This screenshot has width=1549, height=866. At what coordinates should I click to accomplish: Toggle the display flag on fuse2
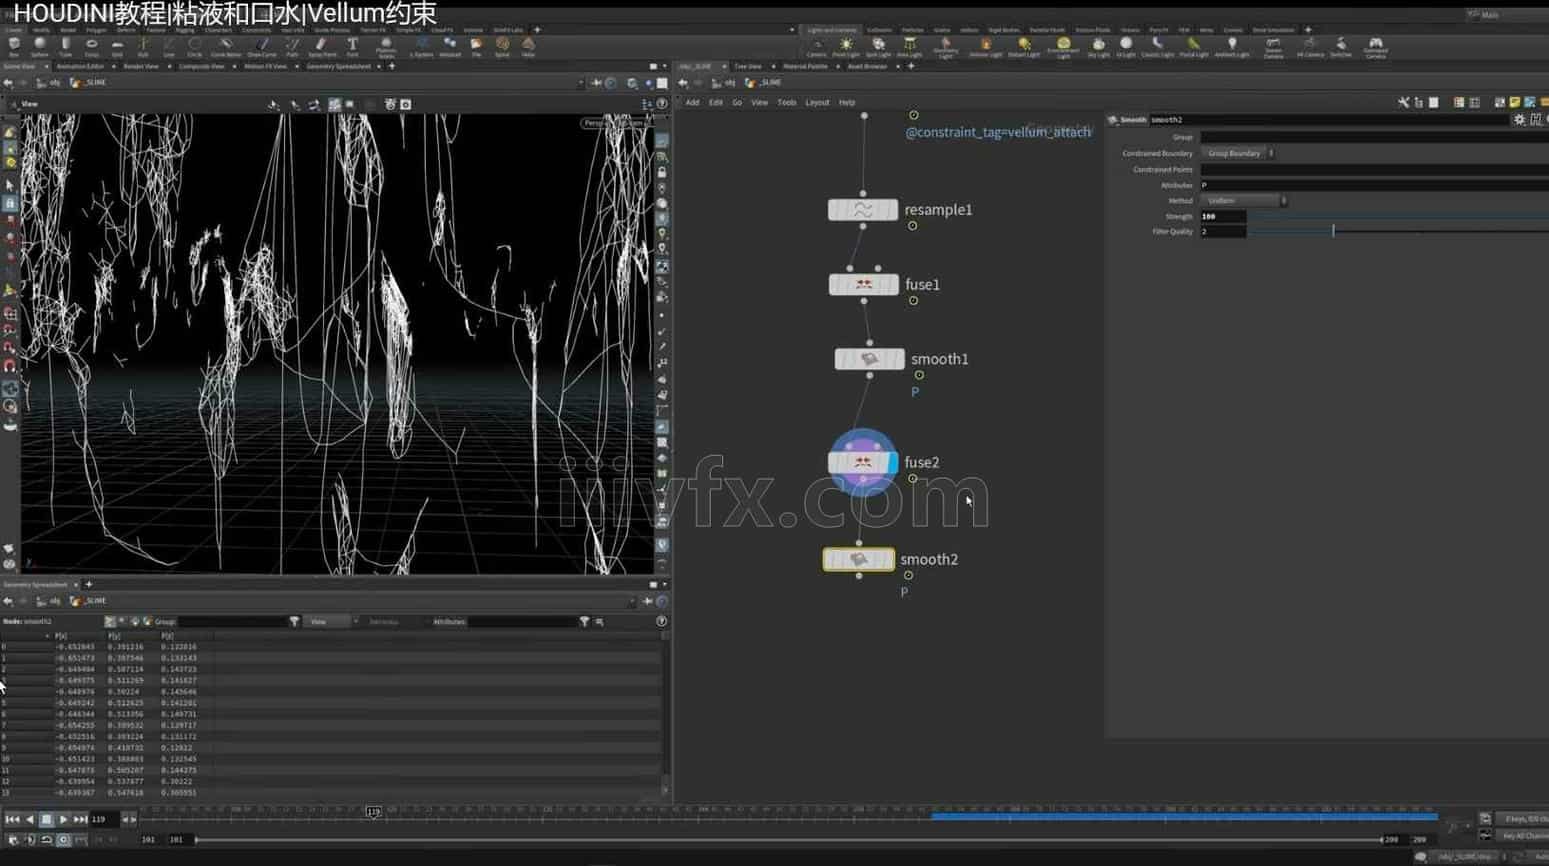pyautogui.click(x=892, y=463)
